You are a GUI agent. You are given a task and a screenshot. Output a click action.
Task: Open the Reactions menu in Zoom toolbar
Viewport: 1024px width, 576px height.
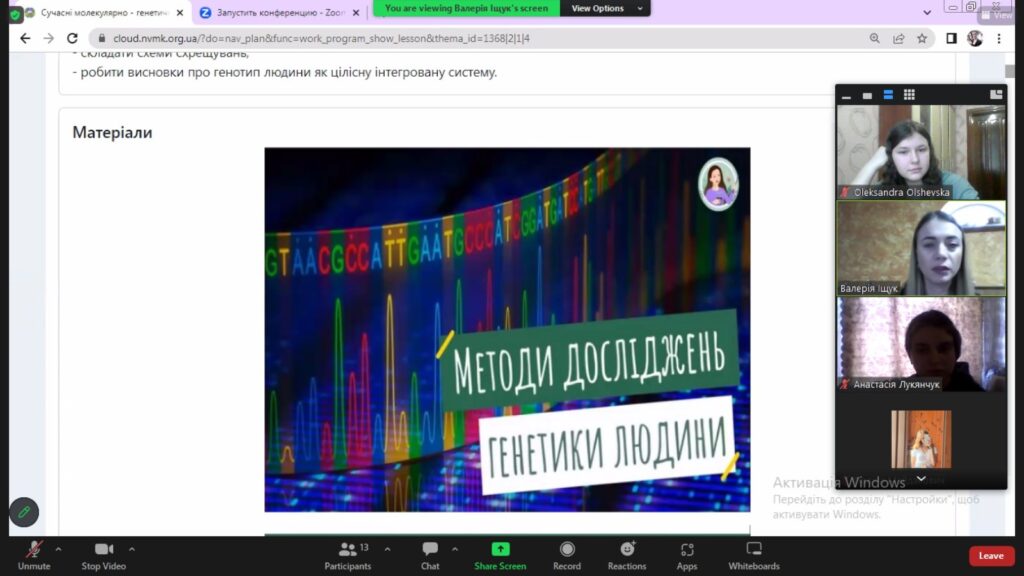coord(627,554)
